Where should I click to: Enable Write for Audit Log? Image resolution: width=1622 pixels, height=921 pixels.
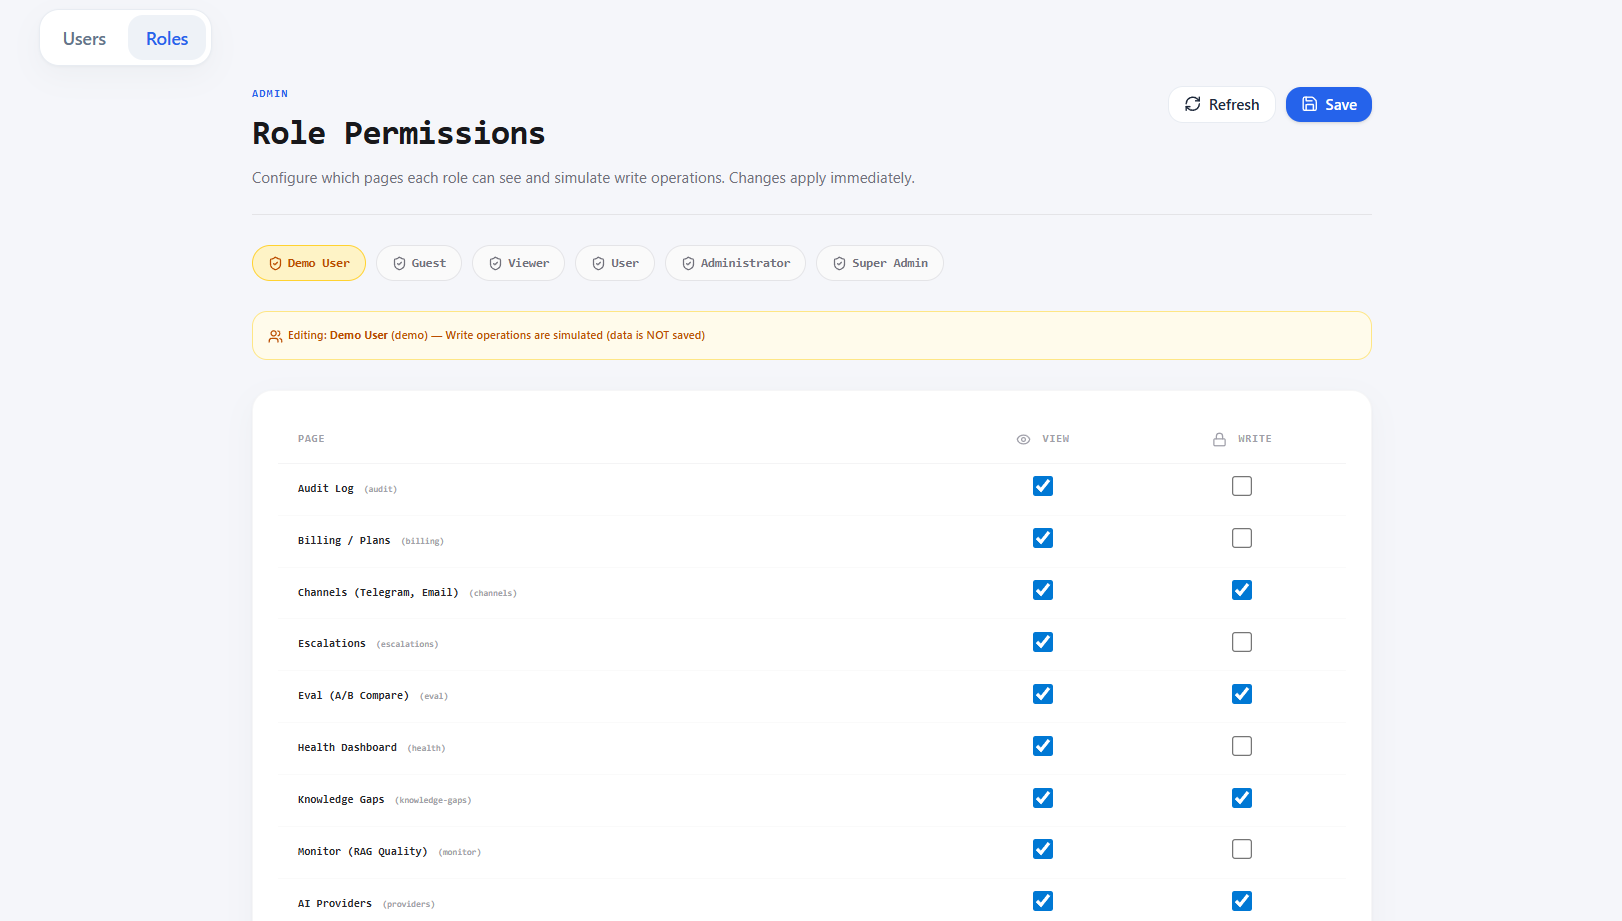click(x=1242, y=486)
